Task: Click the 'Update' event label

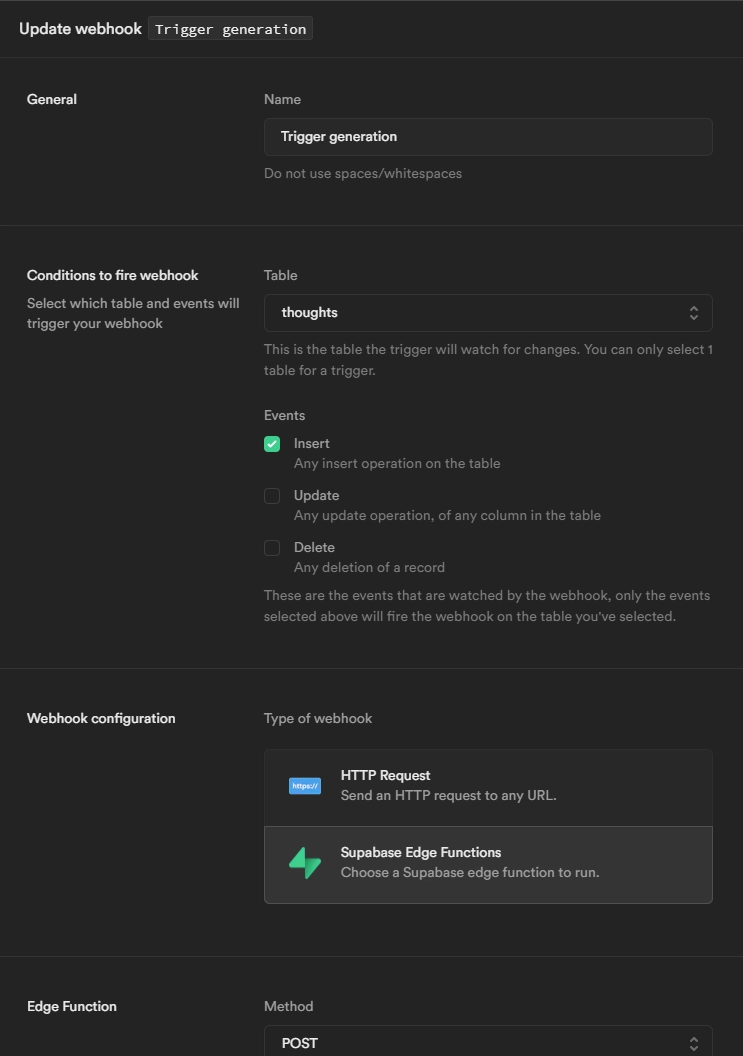Action: point(316,496)
